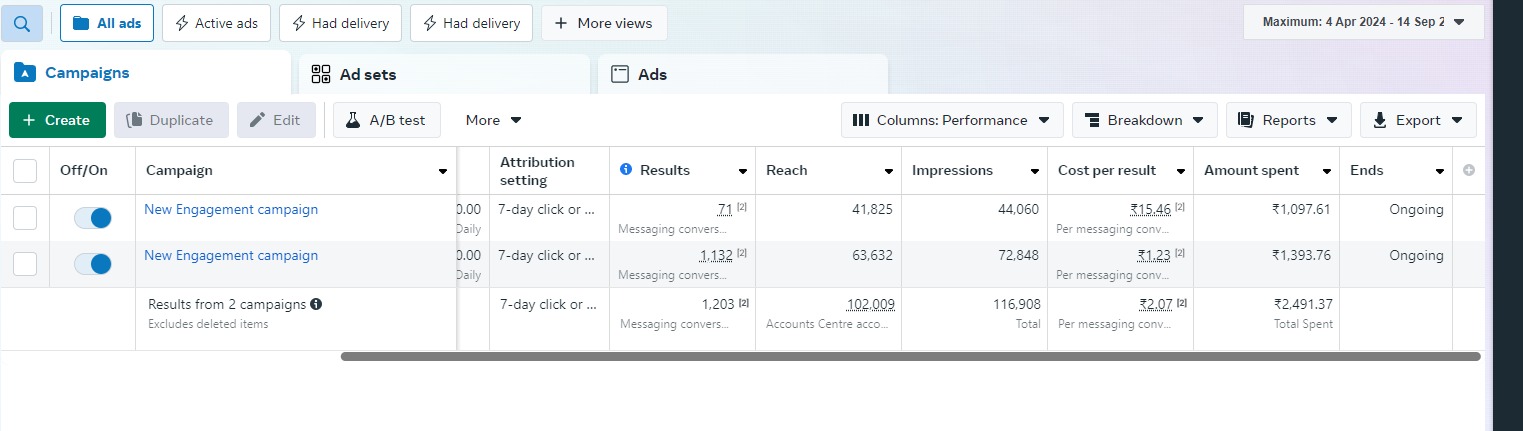Click info icon next to Results from 2 campaigns

point(316,304)
